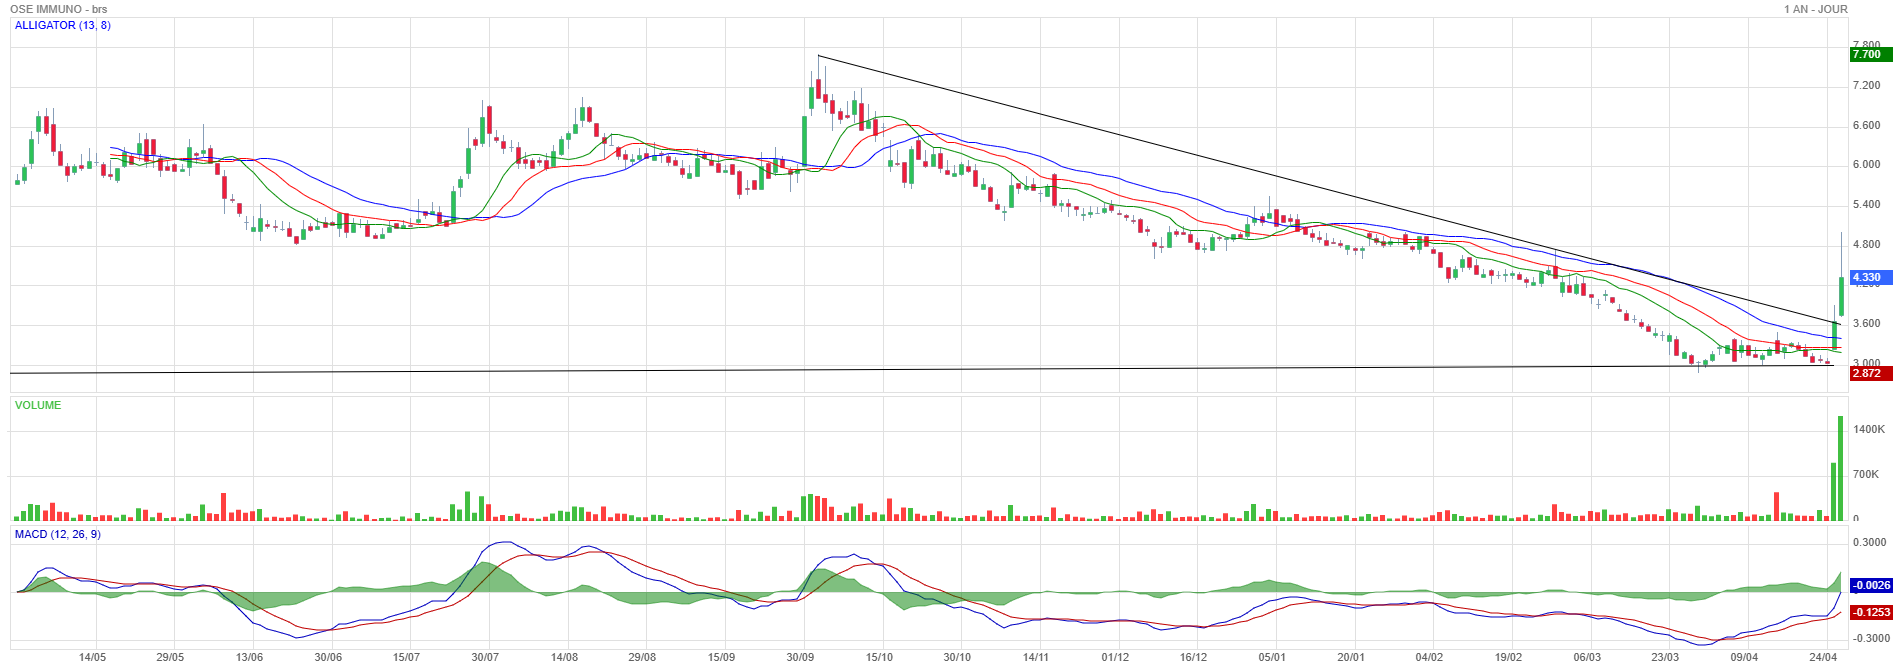The width and height of the screenshot is (1893, 667).
Task: Click the red 2.872 support price tag
Action: [x=1869, y=373]
